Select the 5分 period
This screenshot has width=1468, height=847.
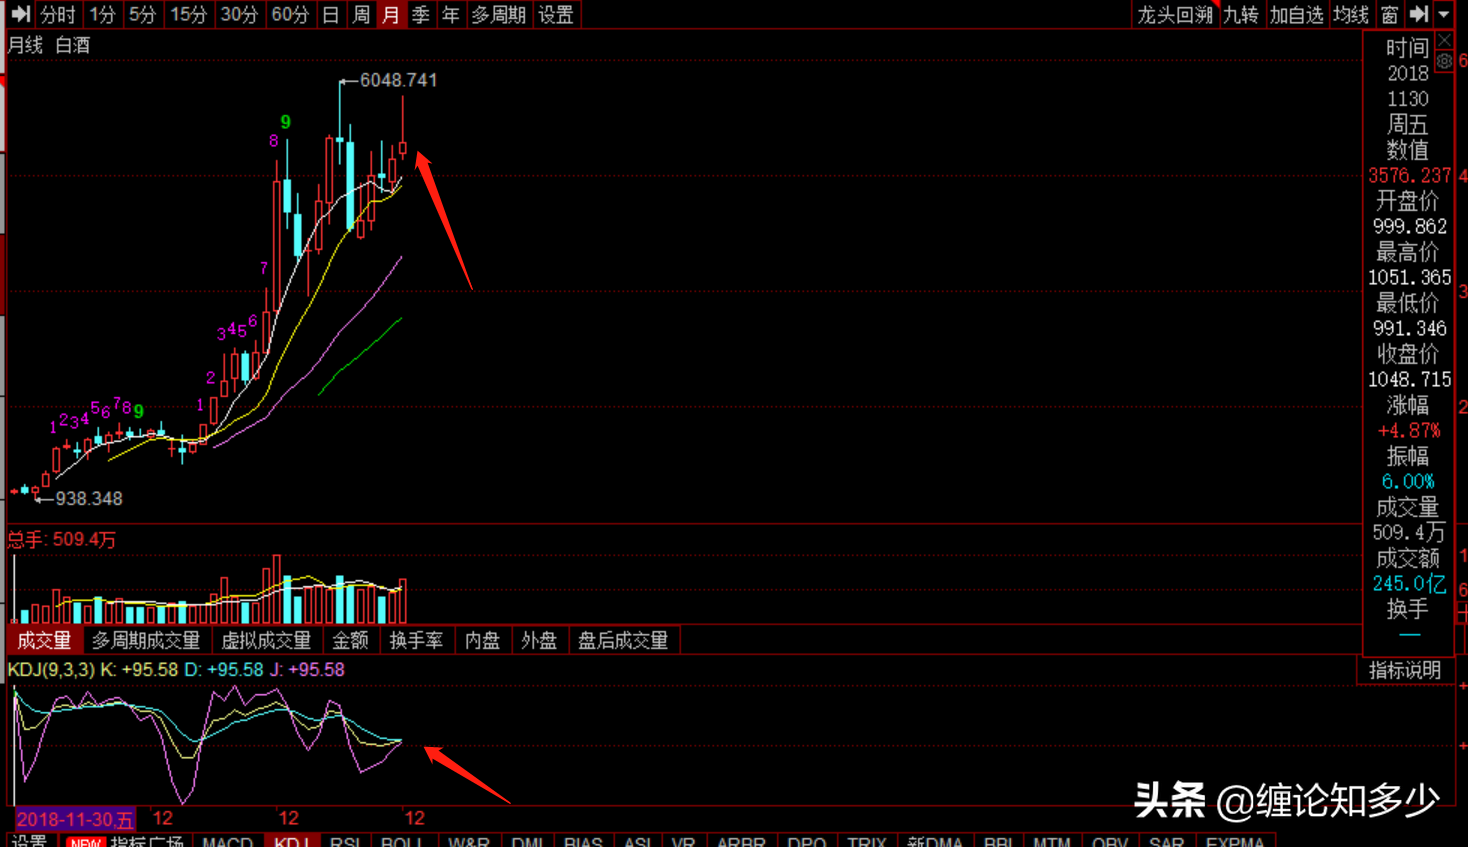[x=142, y=15]
